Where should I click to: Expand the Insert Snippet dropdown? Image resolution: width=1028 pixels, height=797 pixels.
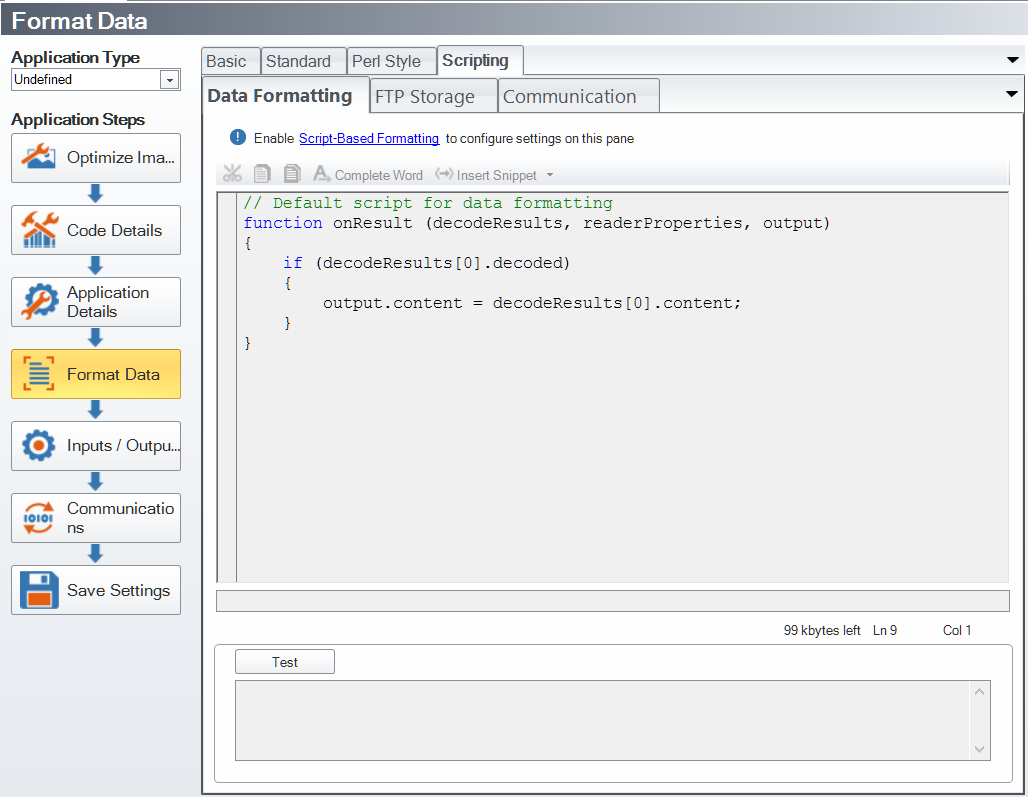click(x=550, y=175)
